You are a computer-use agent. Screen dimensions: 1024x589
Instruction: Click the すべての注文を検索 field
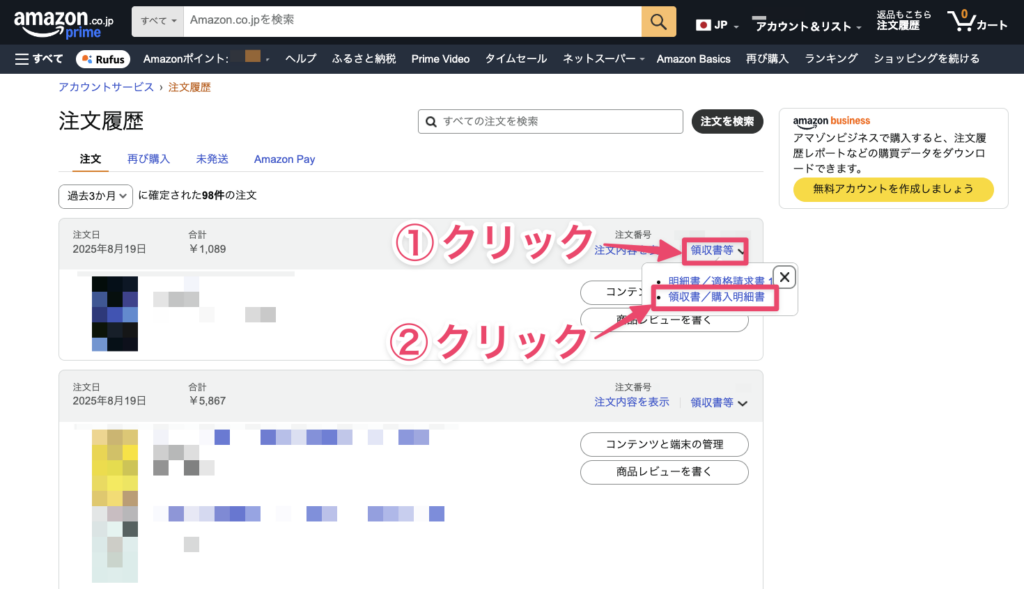(551, 121)
